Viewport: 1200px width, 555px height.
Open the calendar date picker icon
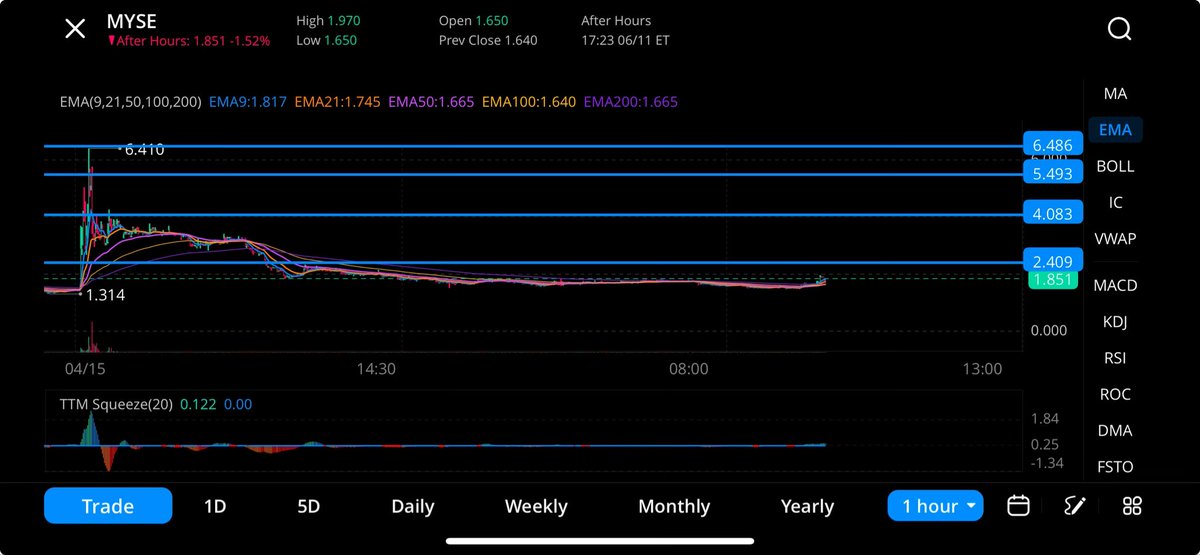coord(1018,505)
